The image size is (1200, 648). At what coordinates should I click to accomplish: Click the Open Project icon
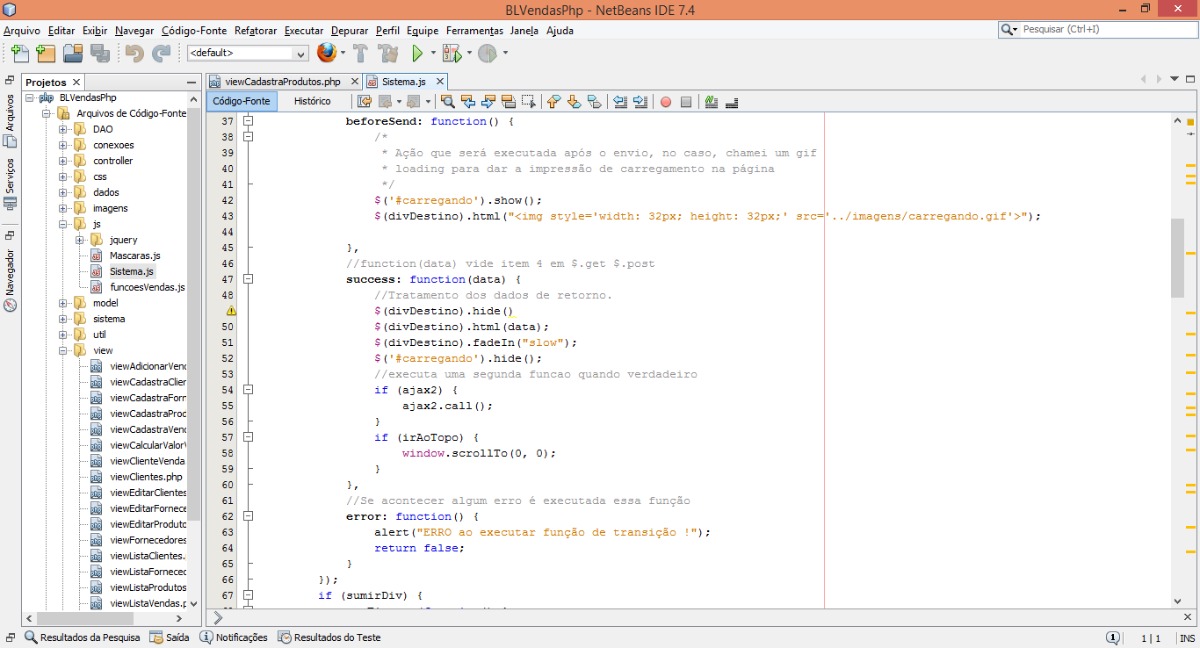coord(72,53)
